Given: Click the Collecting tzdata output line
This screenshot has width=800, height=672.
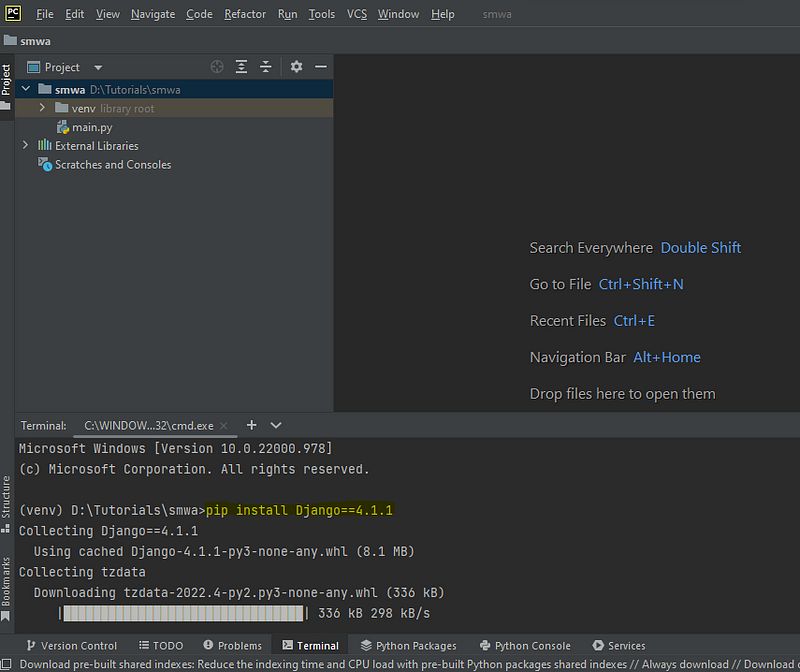Looking at the screenshot, I should (x=82, y=572).
